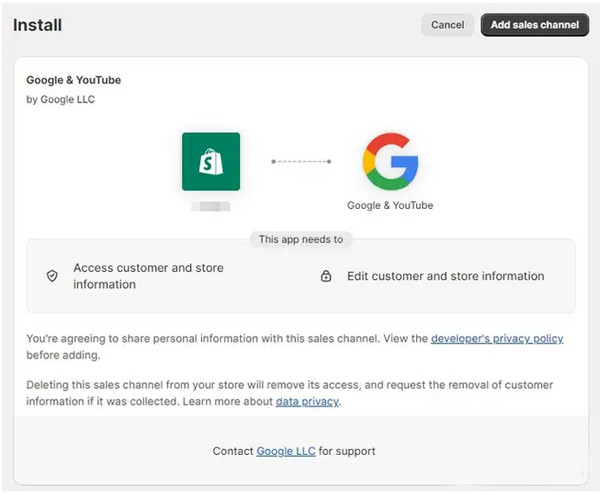Click the blurred store name under Shopify logo
Screen dimensions: 600x493
[x=210, y=206]
